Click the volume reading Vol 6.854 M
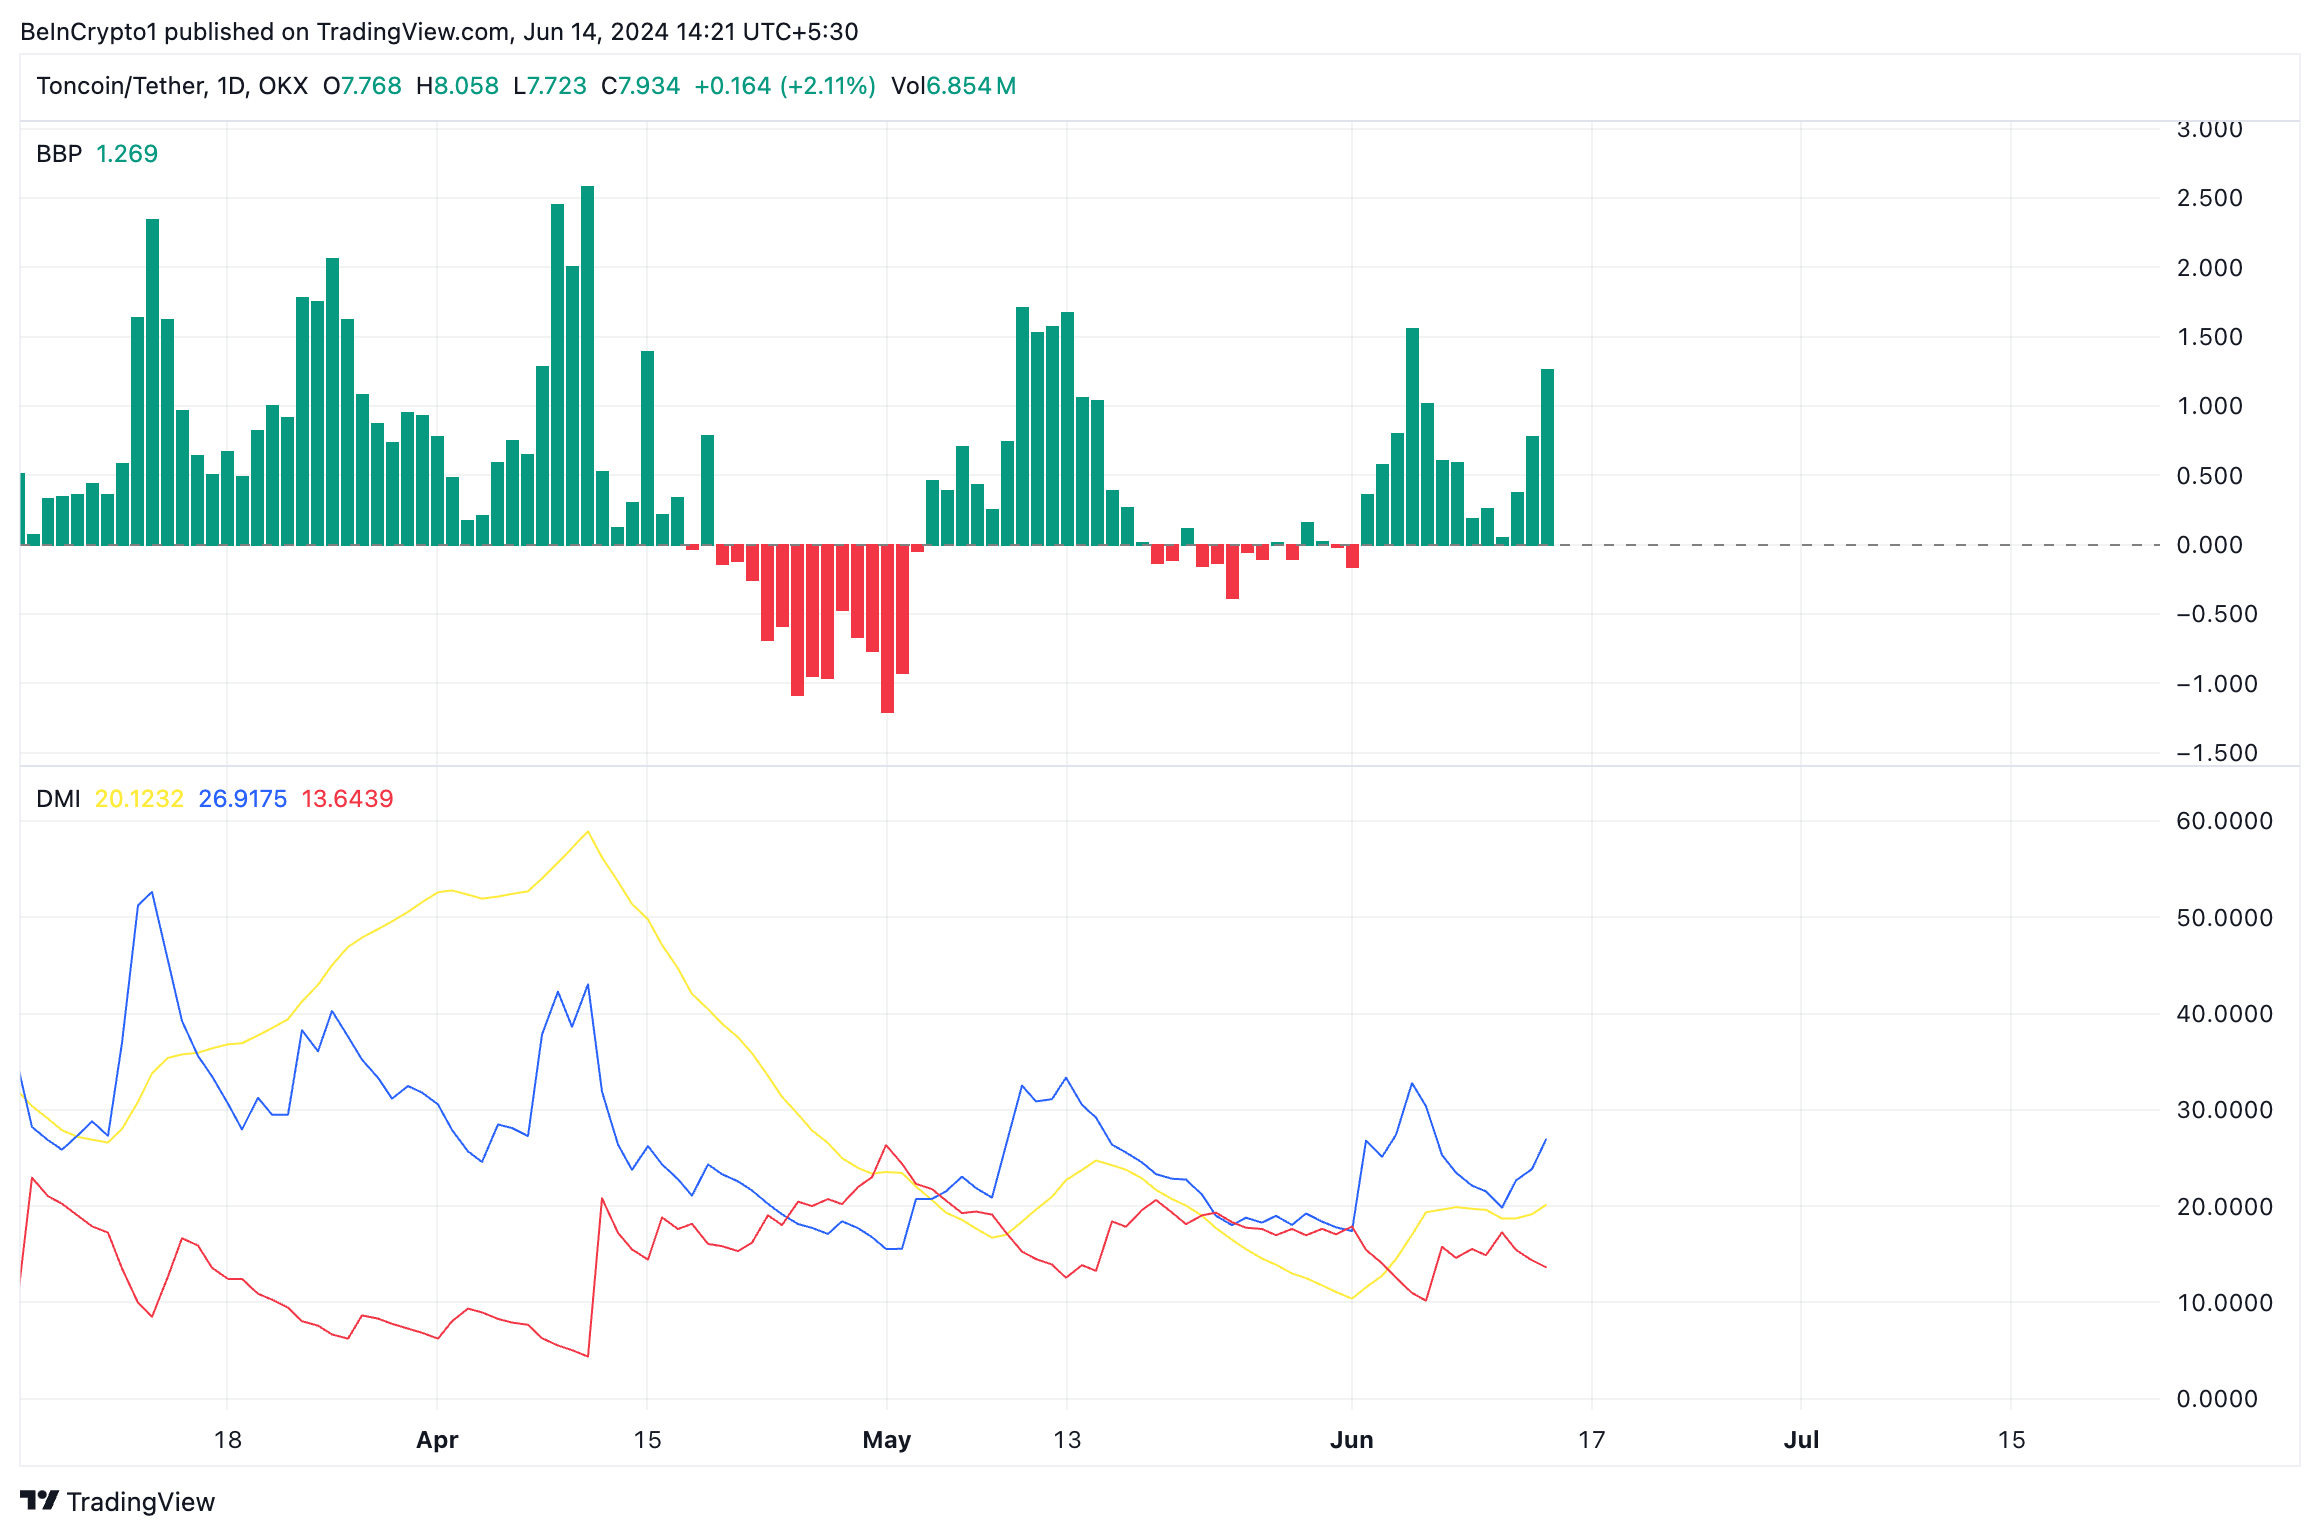 (x=953, y=86)
